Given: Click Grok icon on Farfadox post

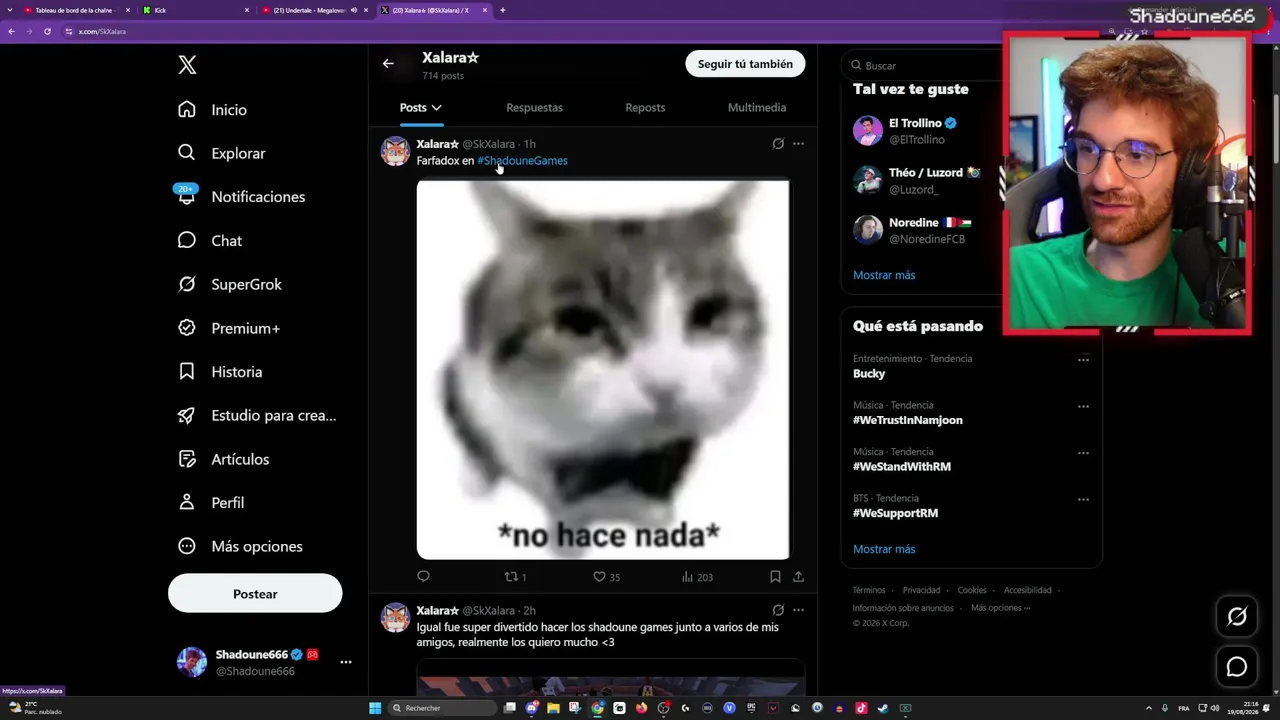Looking at the screenshot, I should coord(778,144).
